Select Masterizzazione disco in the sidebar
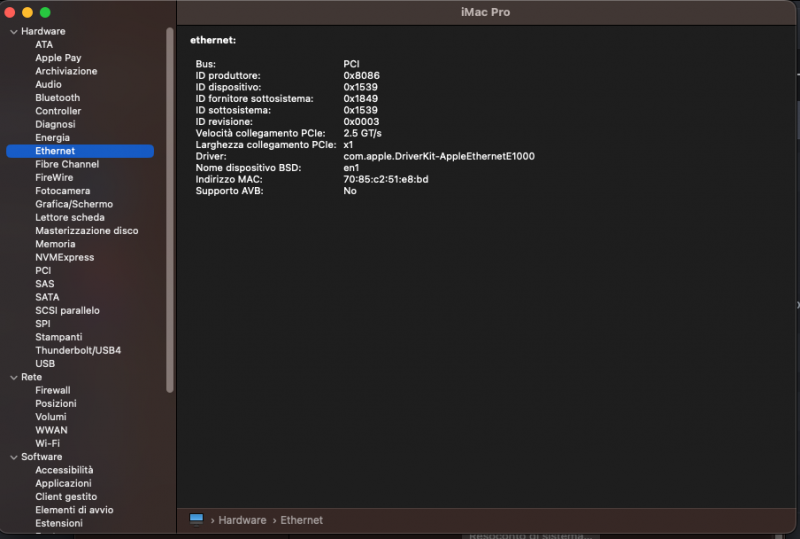 point(87,230)
